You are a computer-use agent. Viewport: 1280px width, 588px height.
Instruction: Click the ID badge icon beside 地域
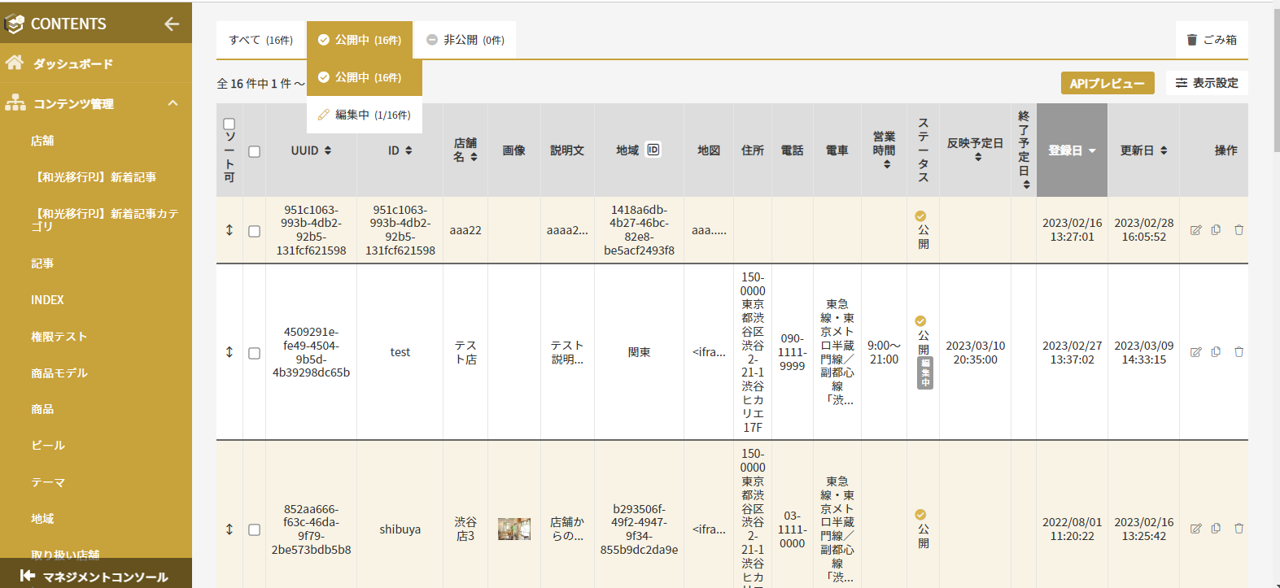tap(653, 150)
